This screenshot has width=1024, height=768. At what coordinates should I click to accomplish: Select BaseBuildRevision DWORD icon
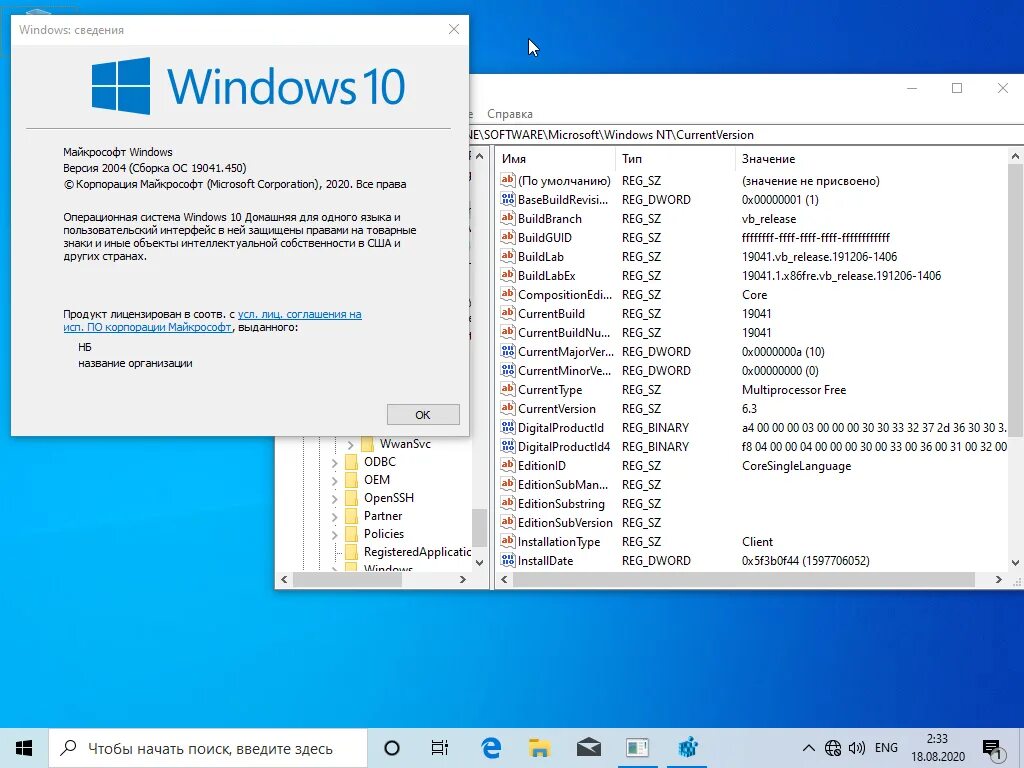507,199
